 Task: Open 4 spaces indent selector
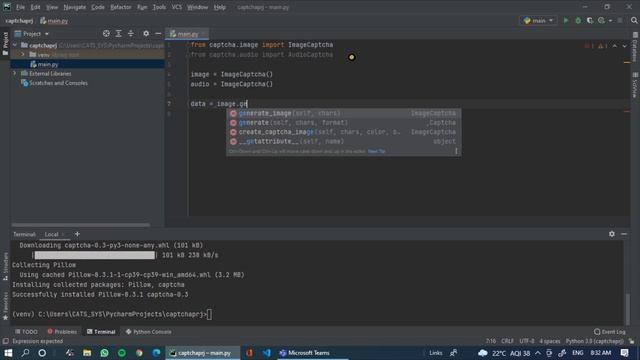tap(550, 341)
